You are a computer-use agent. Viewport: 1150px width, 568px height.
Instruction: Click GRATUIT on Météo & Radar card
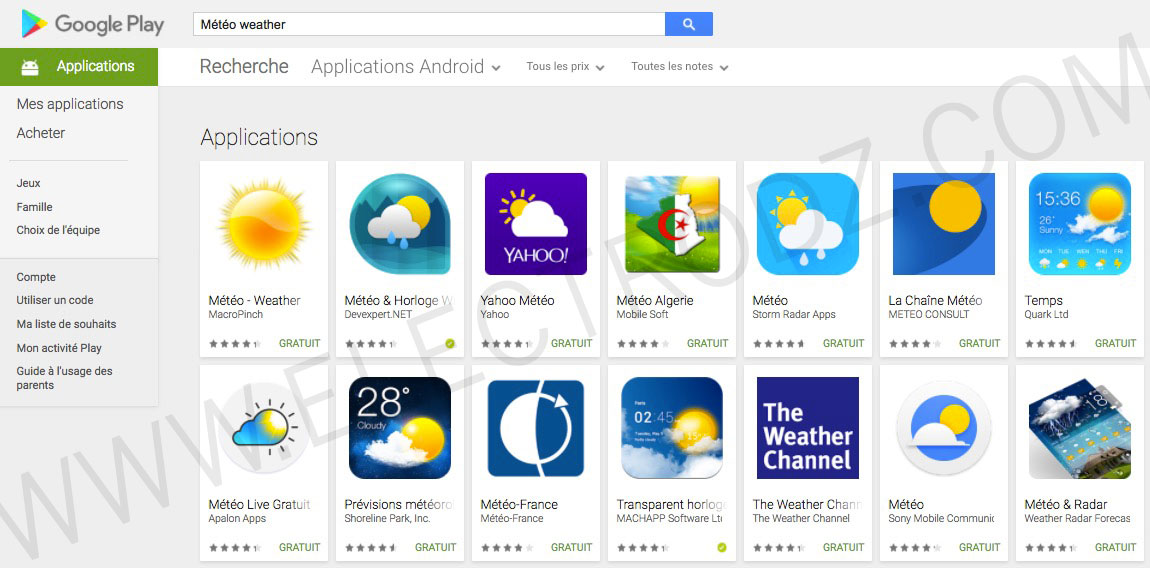(x=1116, y=547)
